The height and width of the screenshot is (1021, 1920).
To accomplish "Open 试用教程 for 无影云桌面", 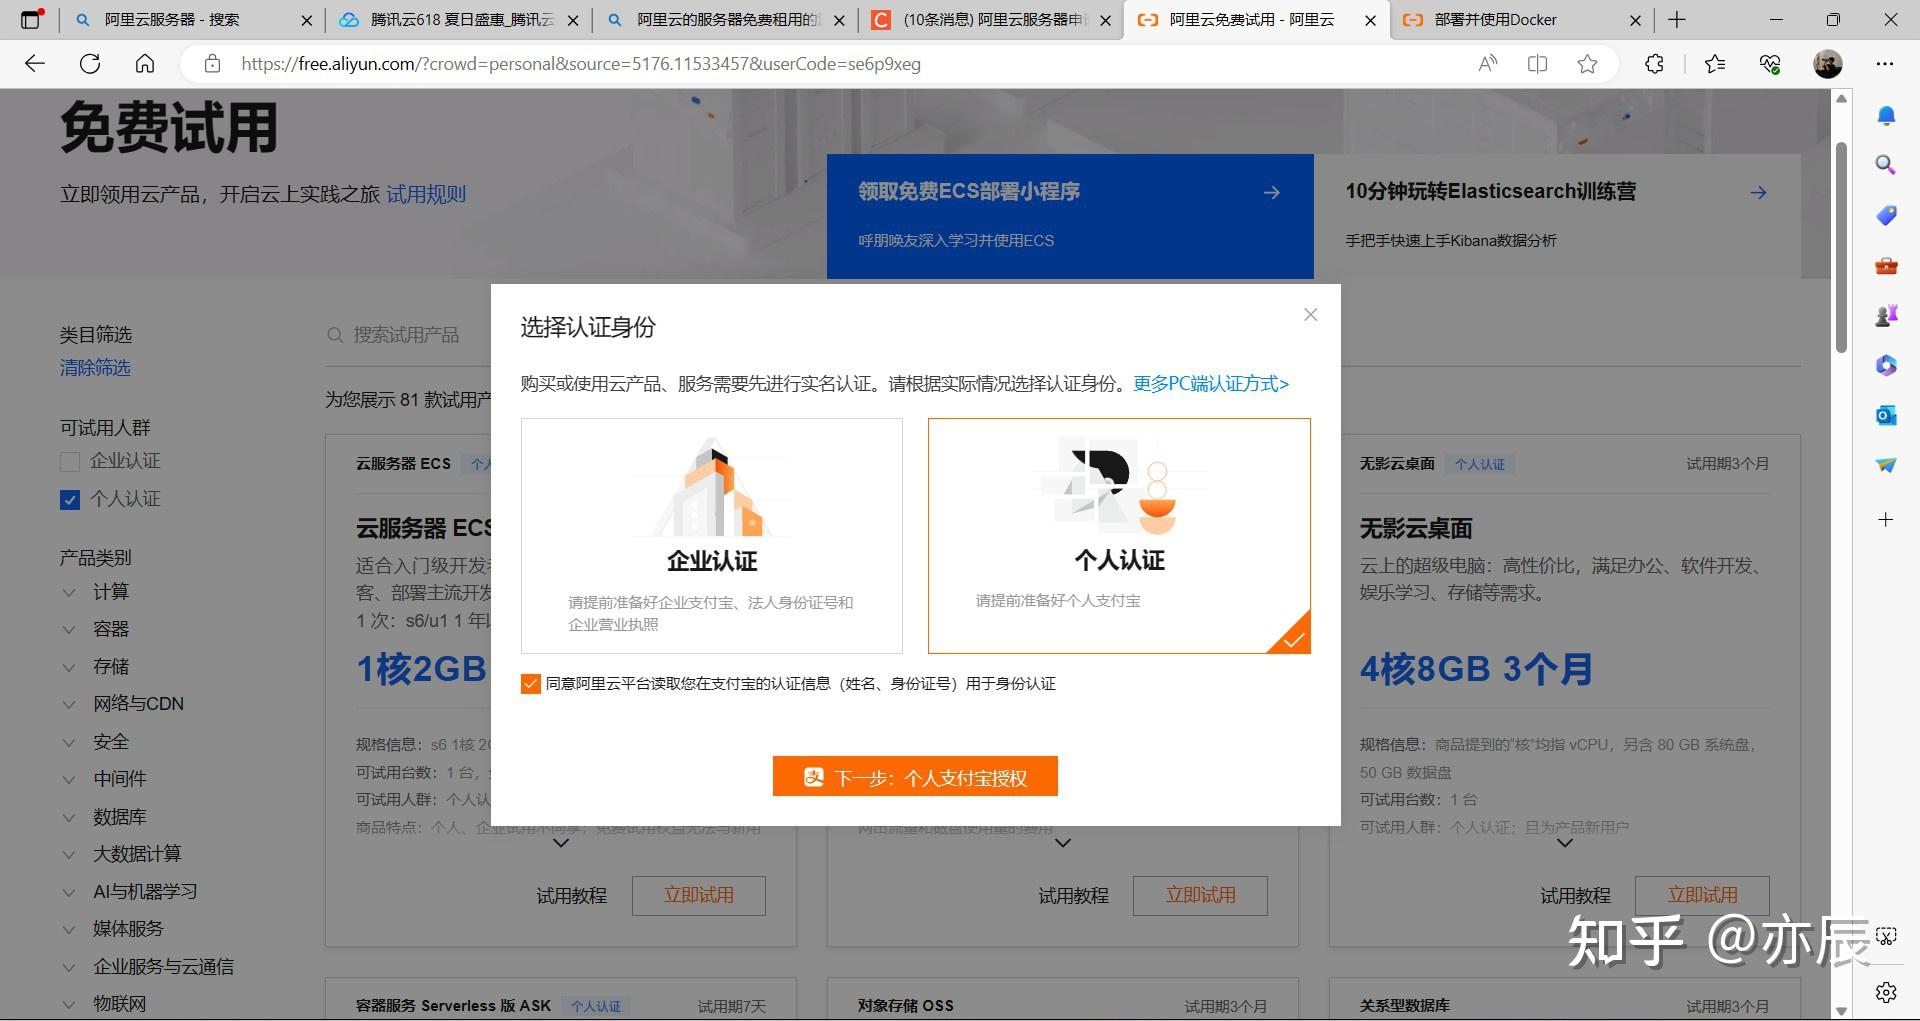I will [1575, 896].
